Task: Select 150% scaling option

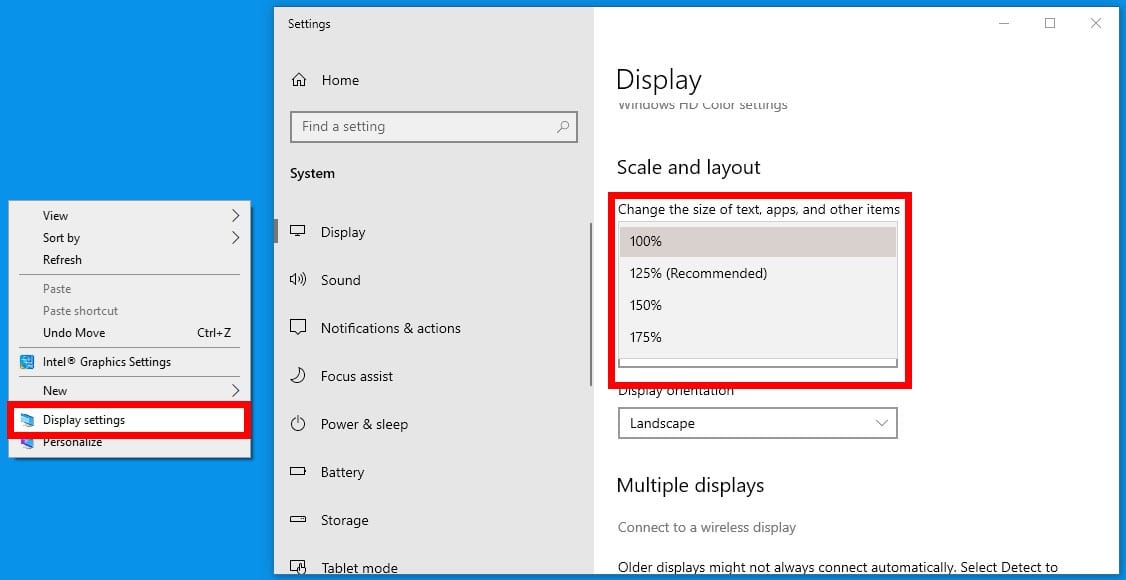Action: coord(646,305)
